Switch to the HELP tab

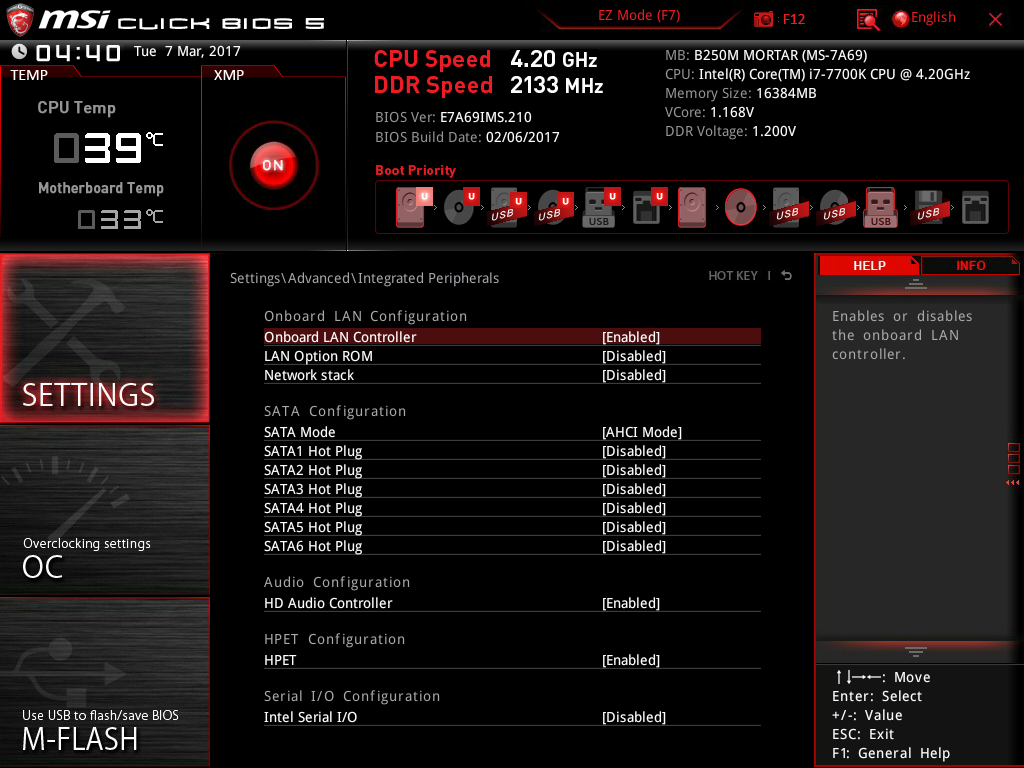tap(868, 265)
